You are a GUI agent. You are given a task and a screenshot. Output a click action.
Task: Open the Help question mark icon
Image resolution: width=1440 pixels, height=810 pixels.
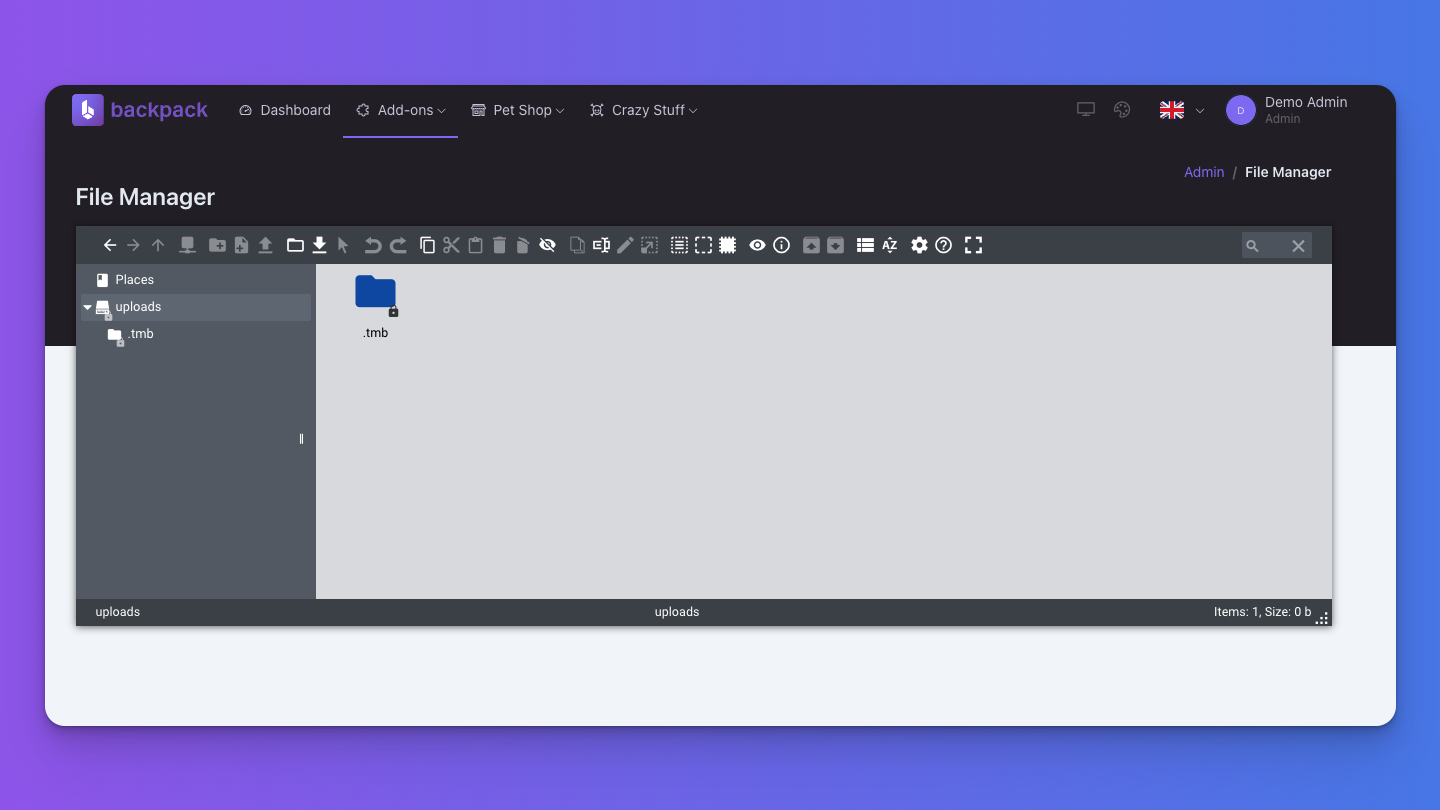944,245
